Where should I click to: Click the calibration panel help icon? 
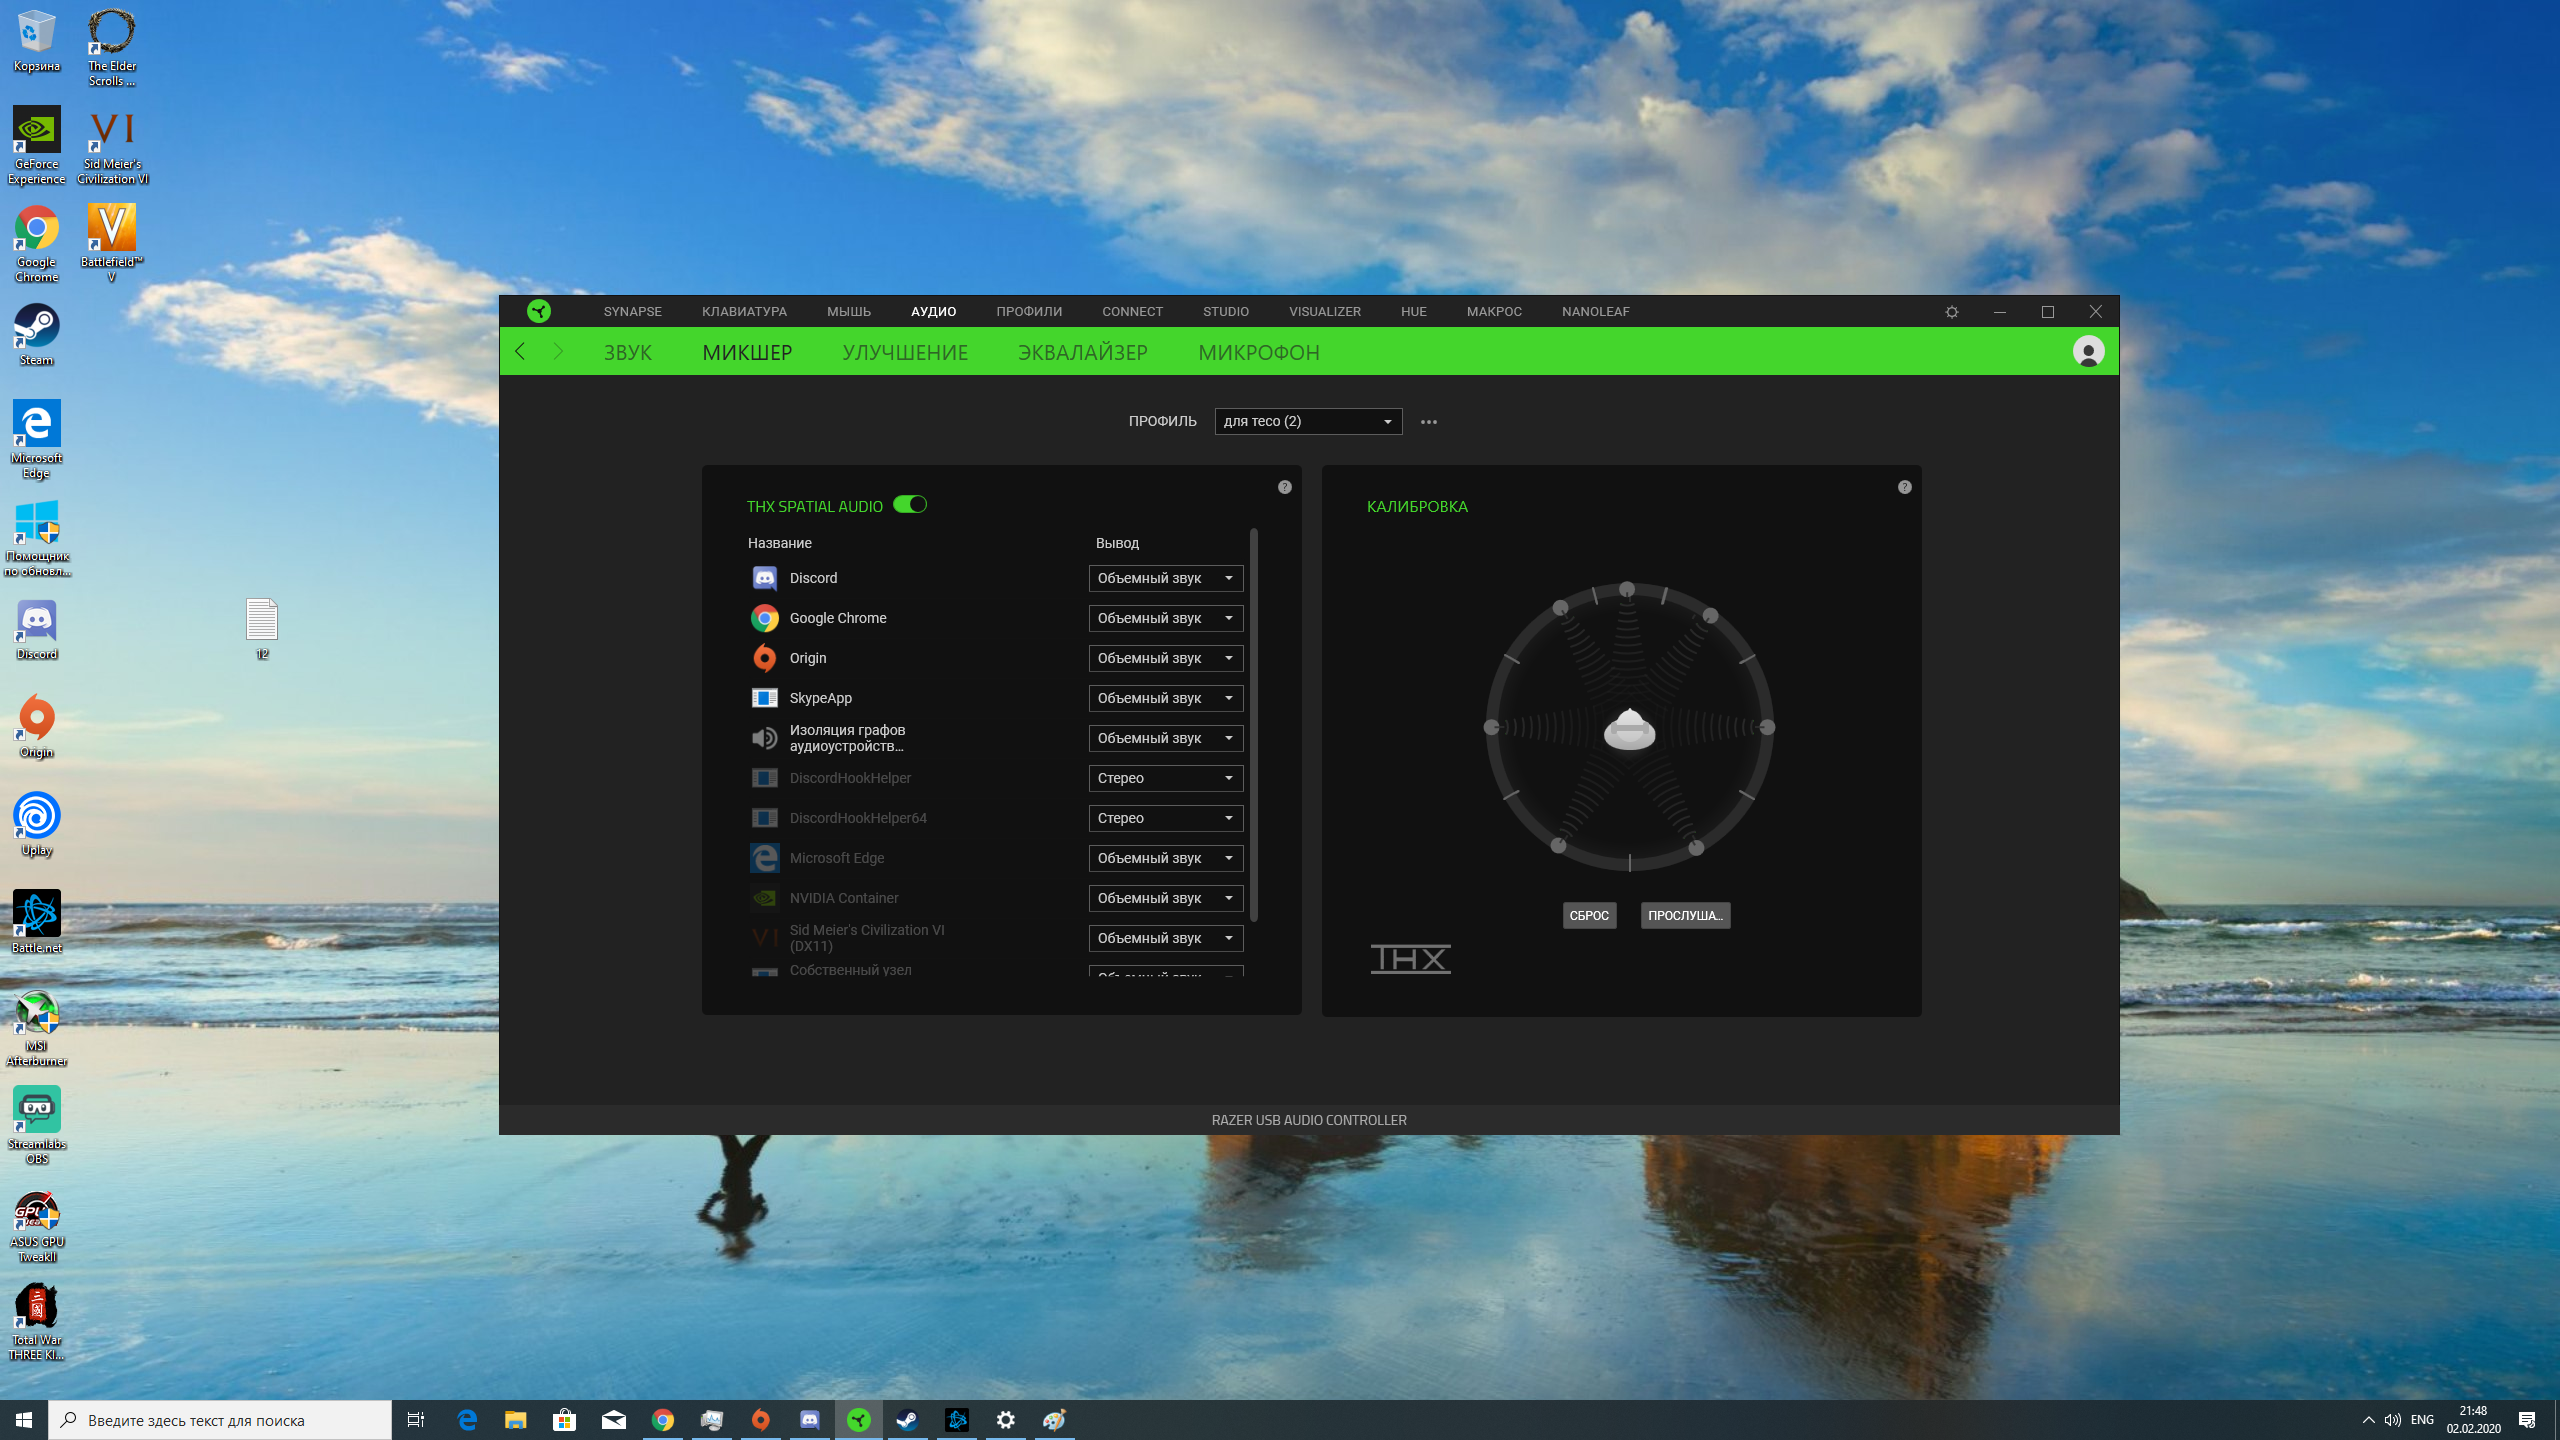pyautogui.click(x=1904, y=487)
